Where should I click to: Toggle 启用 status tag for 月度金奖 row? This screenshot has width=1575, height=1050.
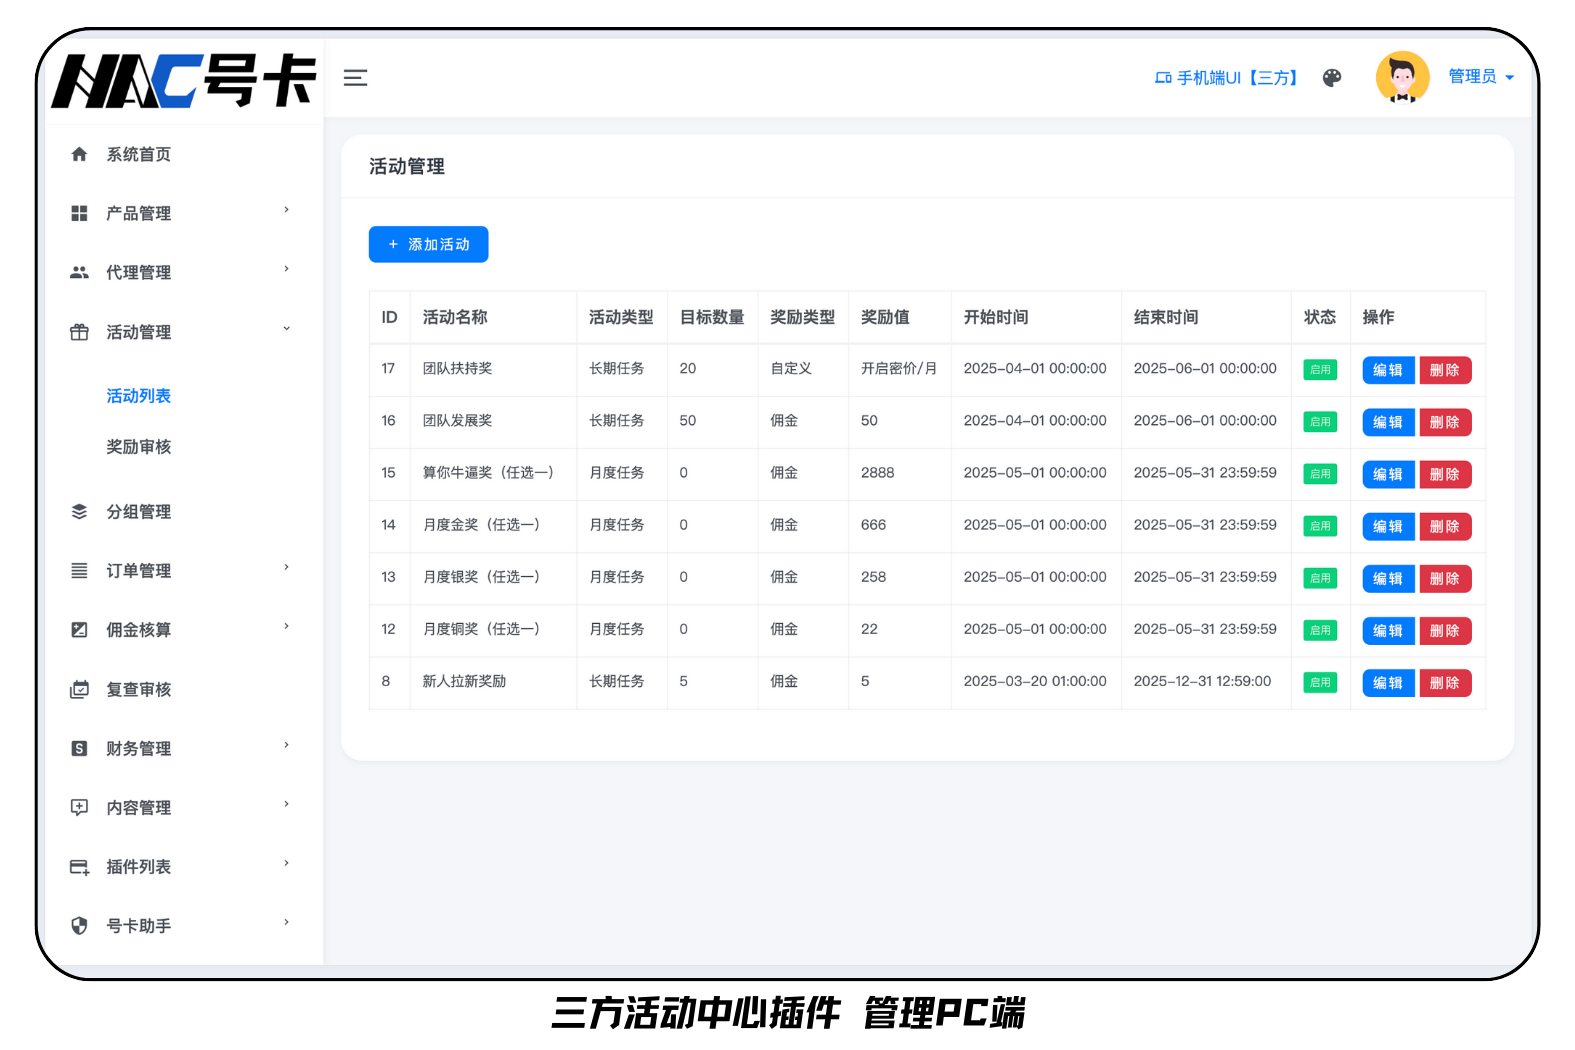click(x=1320, y=526)
